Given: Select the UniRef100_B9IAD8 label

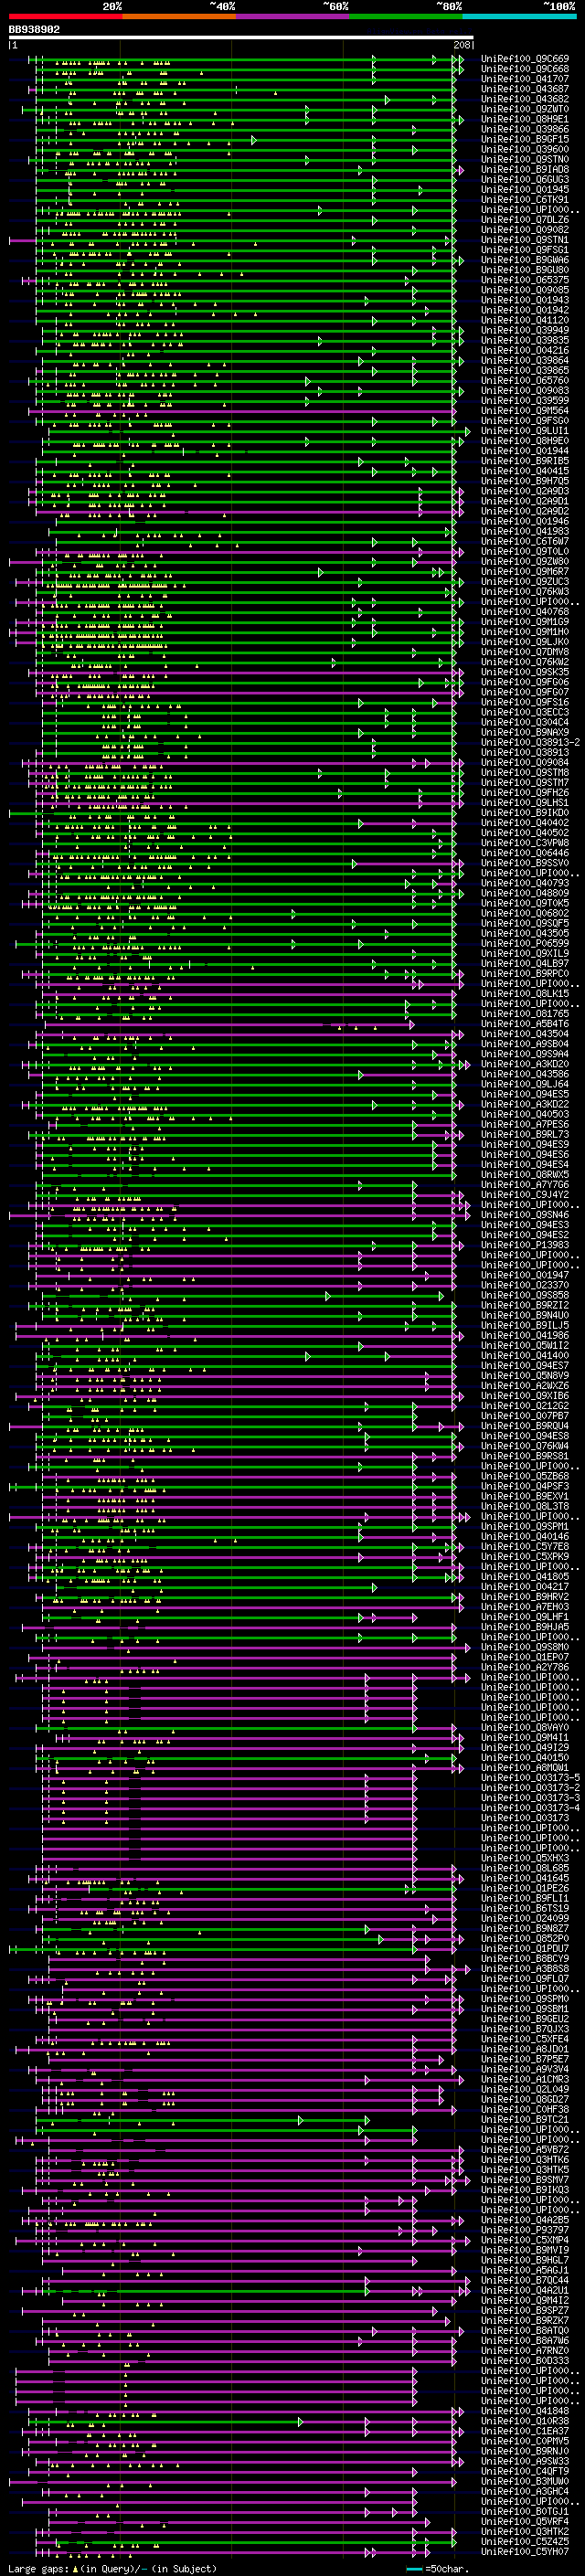Looking at the screenshot, I should click(x=525, y=170).
